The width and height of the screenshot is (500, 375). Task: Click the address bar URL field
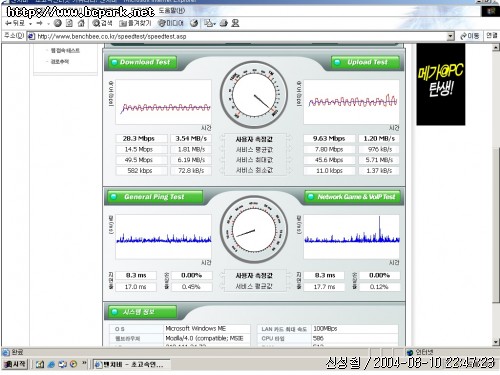[237, 36]
